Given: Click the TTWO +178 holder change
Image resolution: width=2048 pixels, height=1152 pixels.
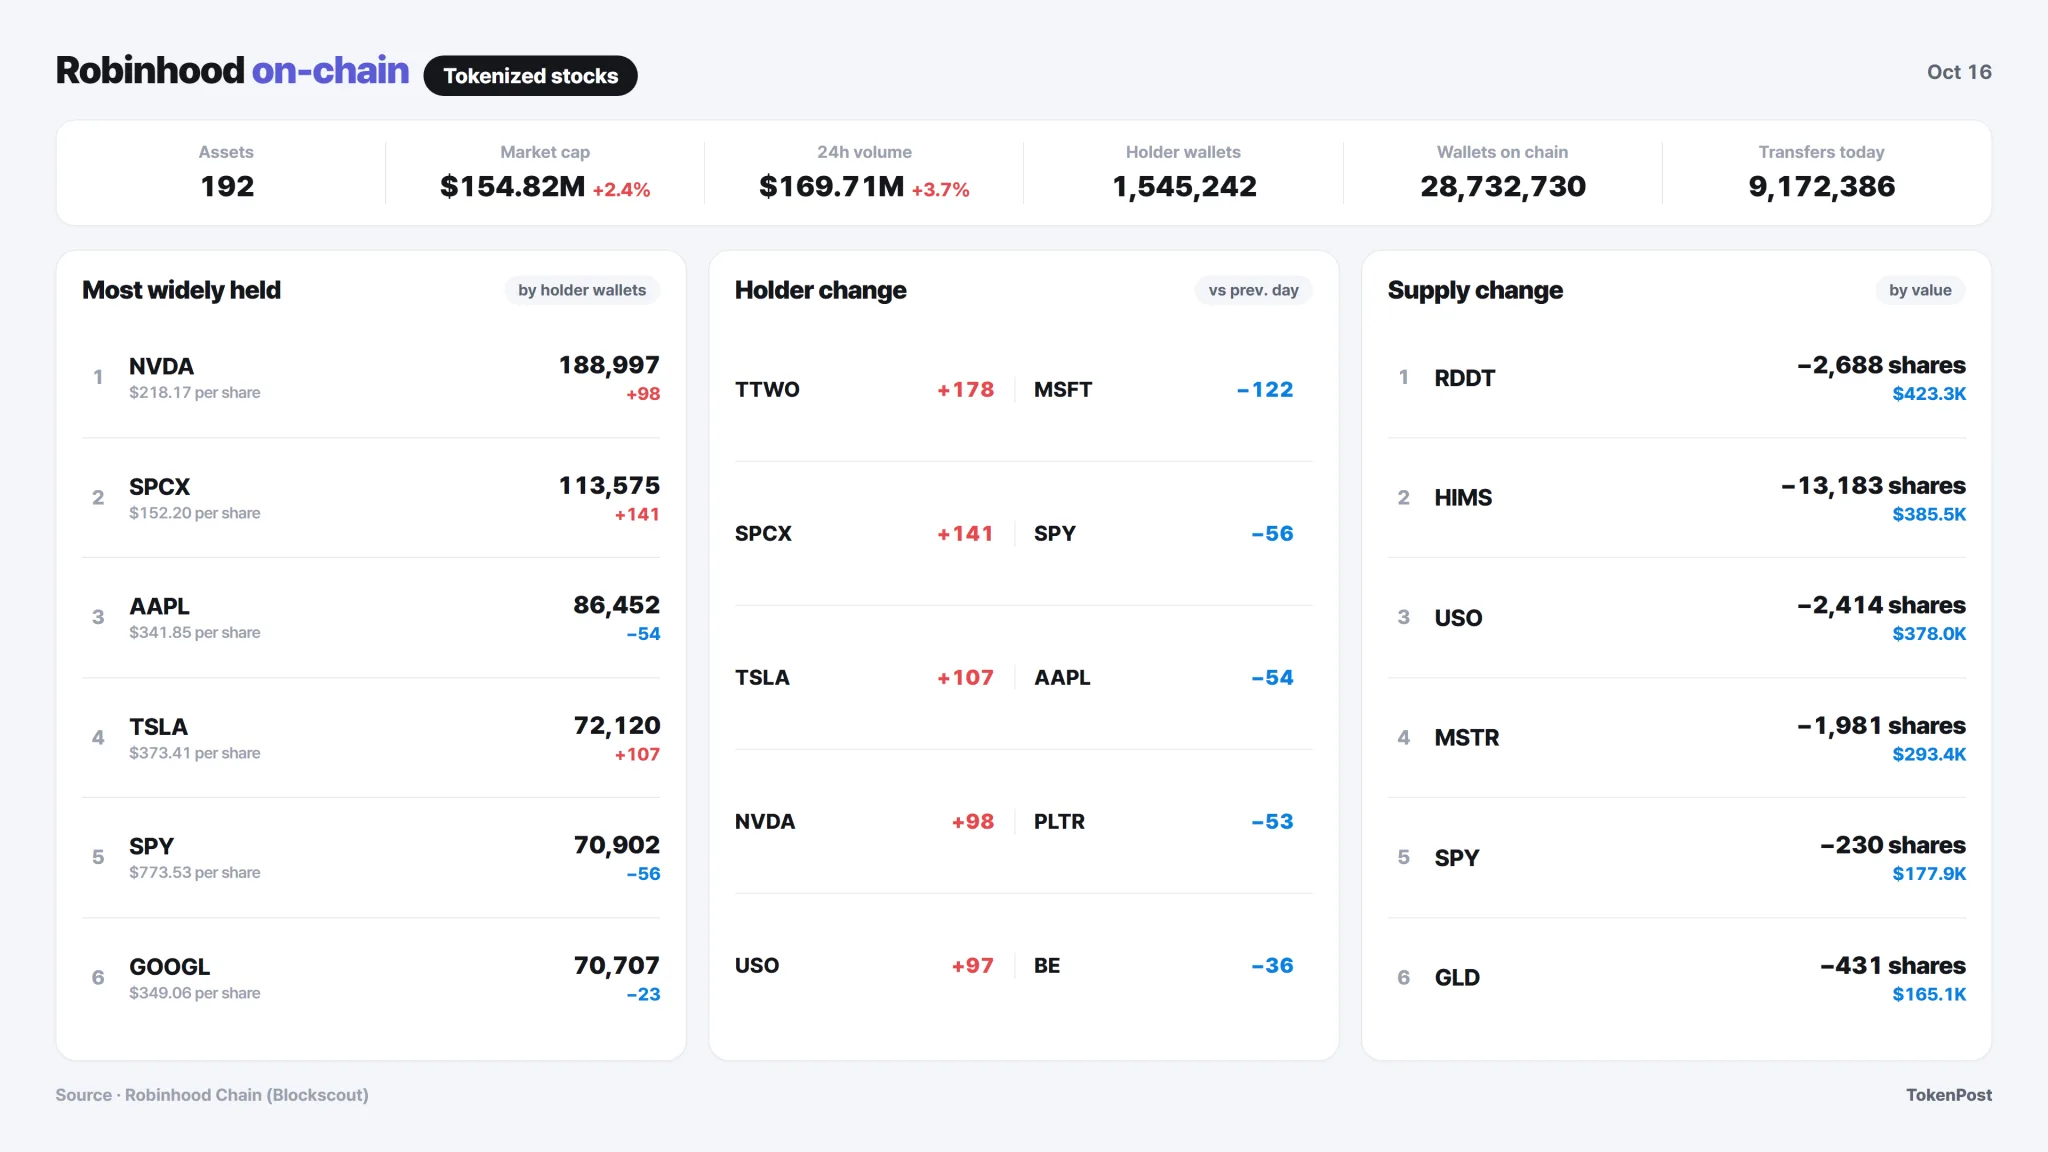Looking at the screenshot, I should point(965,389).
